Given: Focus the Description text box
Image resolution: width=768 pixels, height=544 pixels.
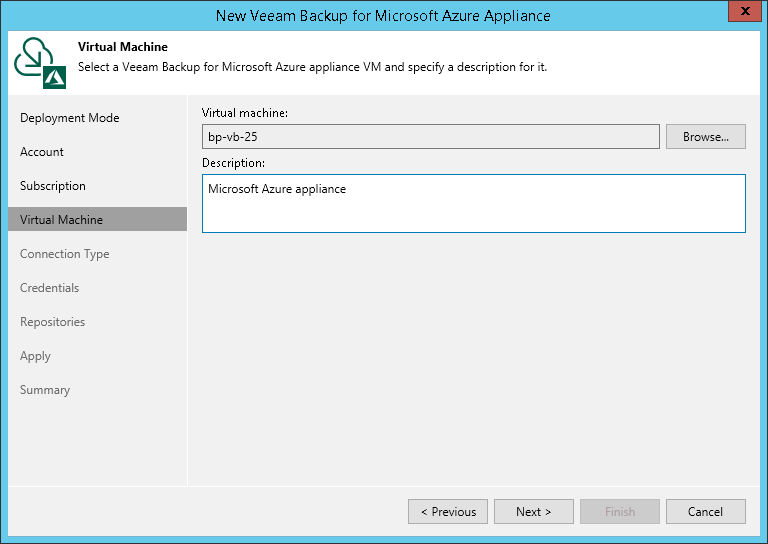Looking at the screenshot, I should click(474, 203).
